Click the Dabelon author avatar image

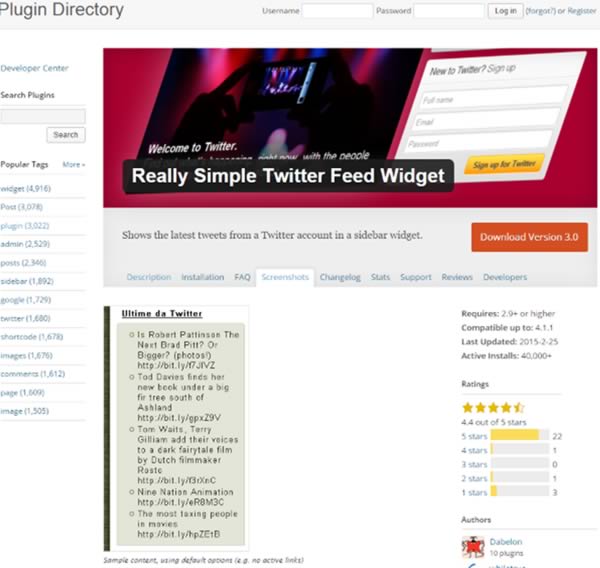473,547
